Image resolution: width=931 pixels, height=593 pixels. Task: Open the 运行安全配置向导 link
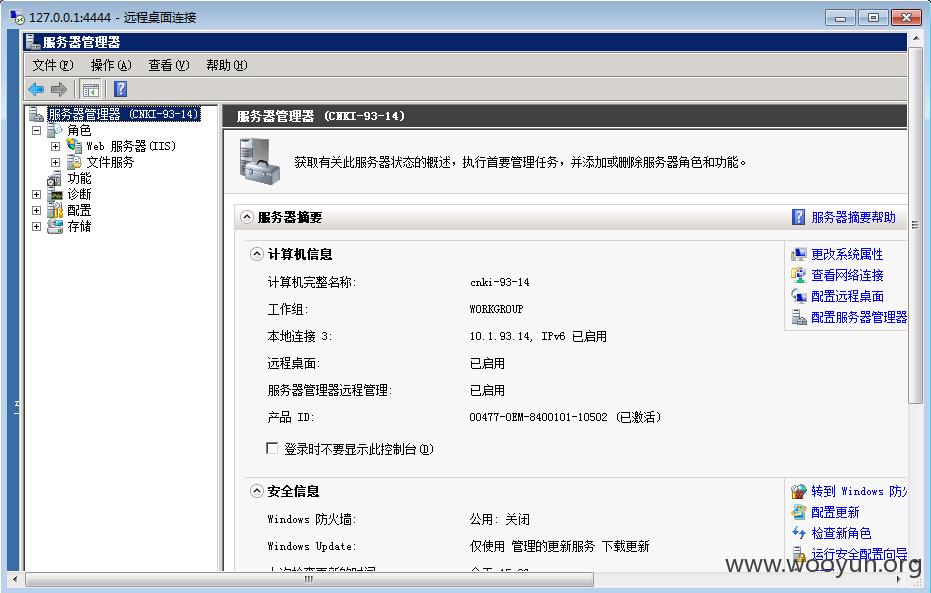[x=859, y=554]
